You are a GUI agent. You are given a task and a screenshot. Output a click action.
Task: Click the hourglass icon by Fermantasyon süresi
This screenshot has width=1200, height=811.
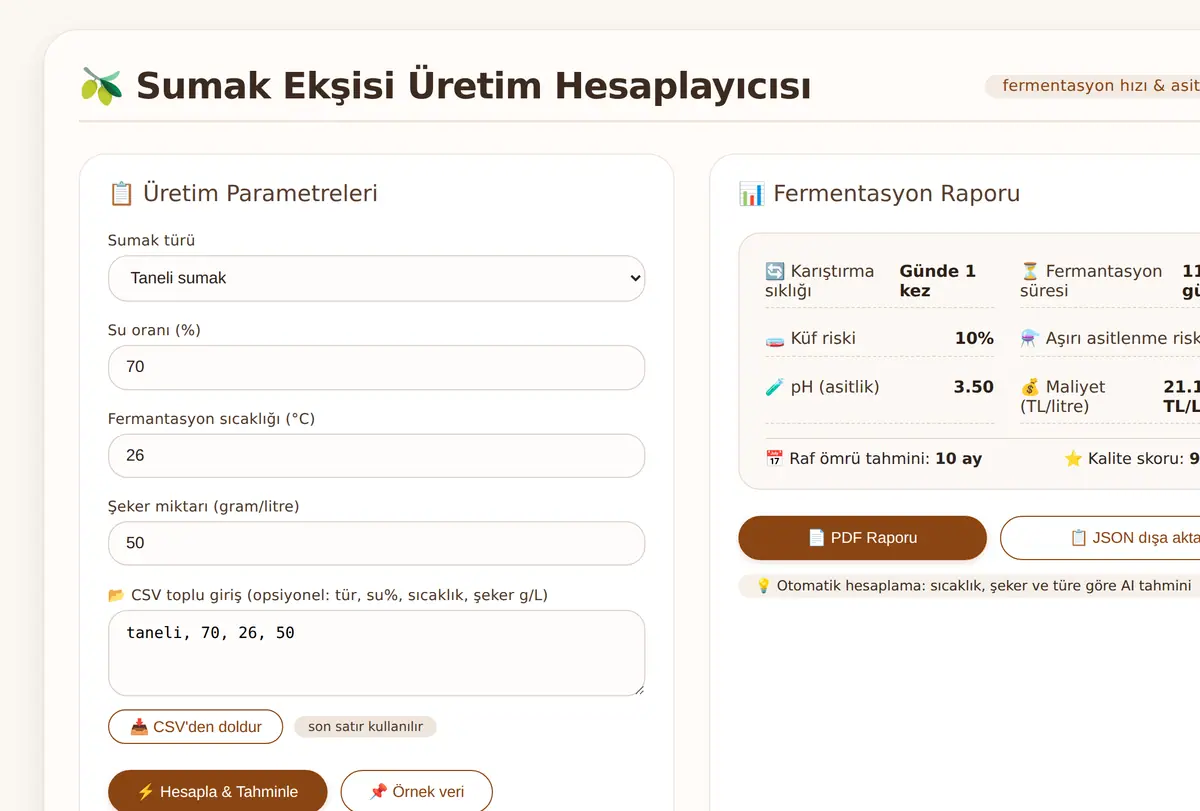[x=1030, y=271]
